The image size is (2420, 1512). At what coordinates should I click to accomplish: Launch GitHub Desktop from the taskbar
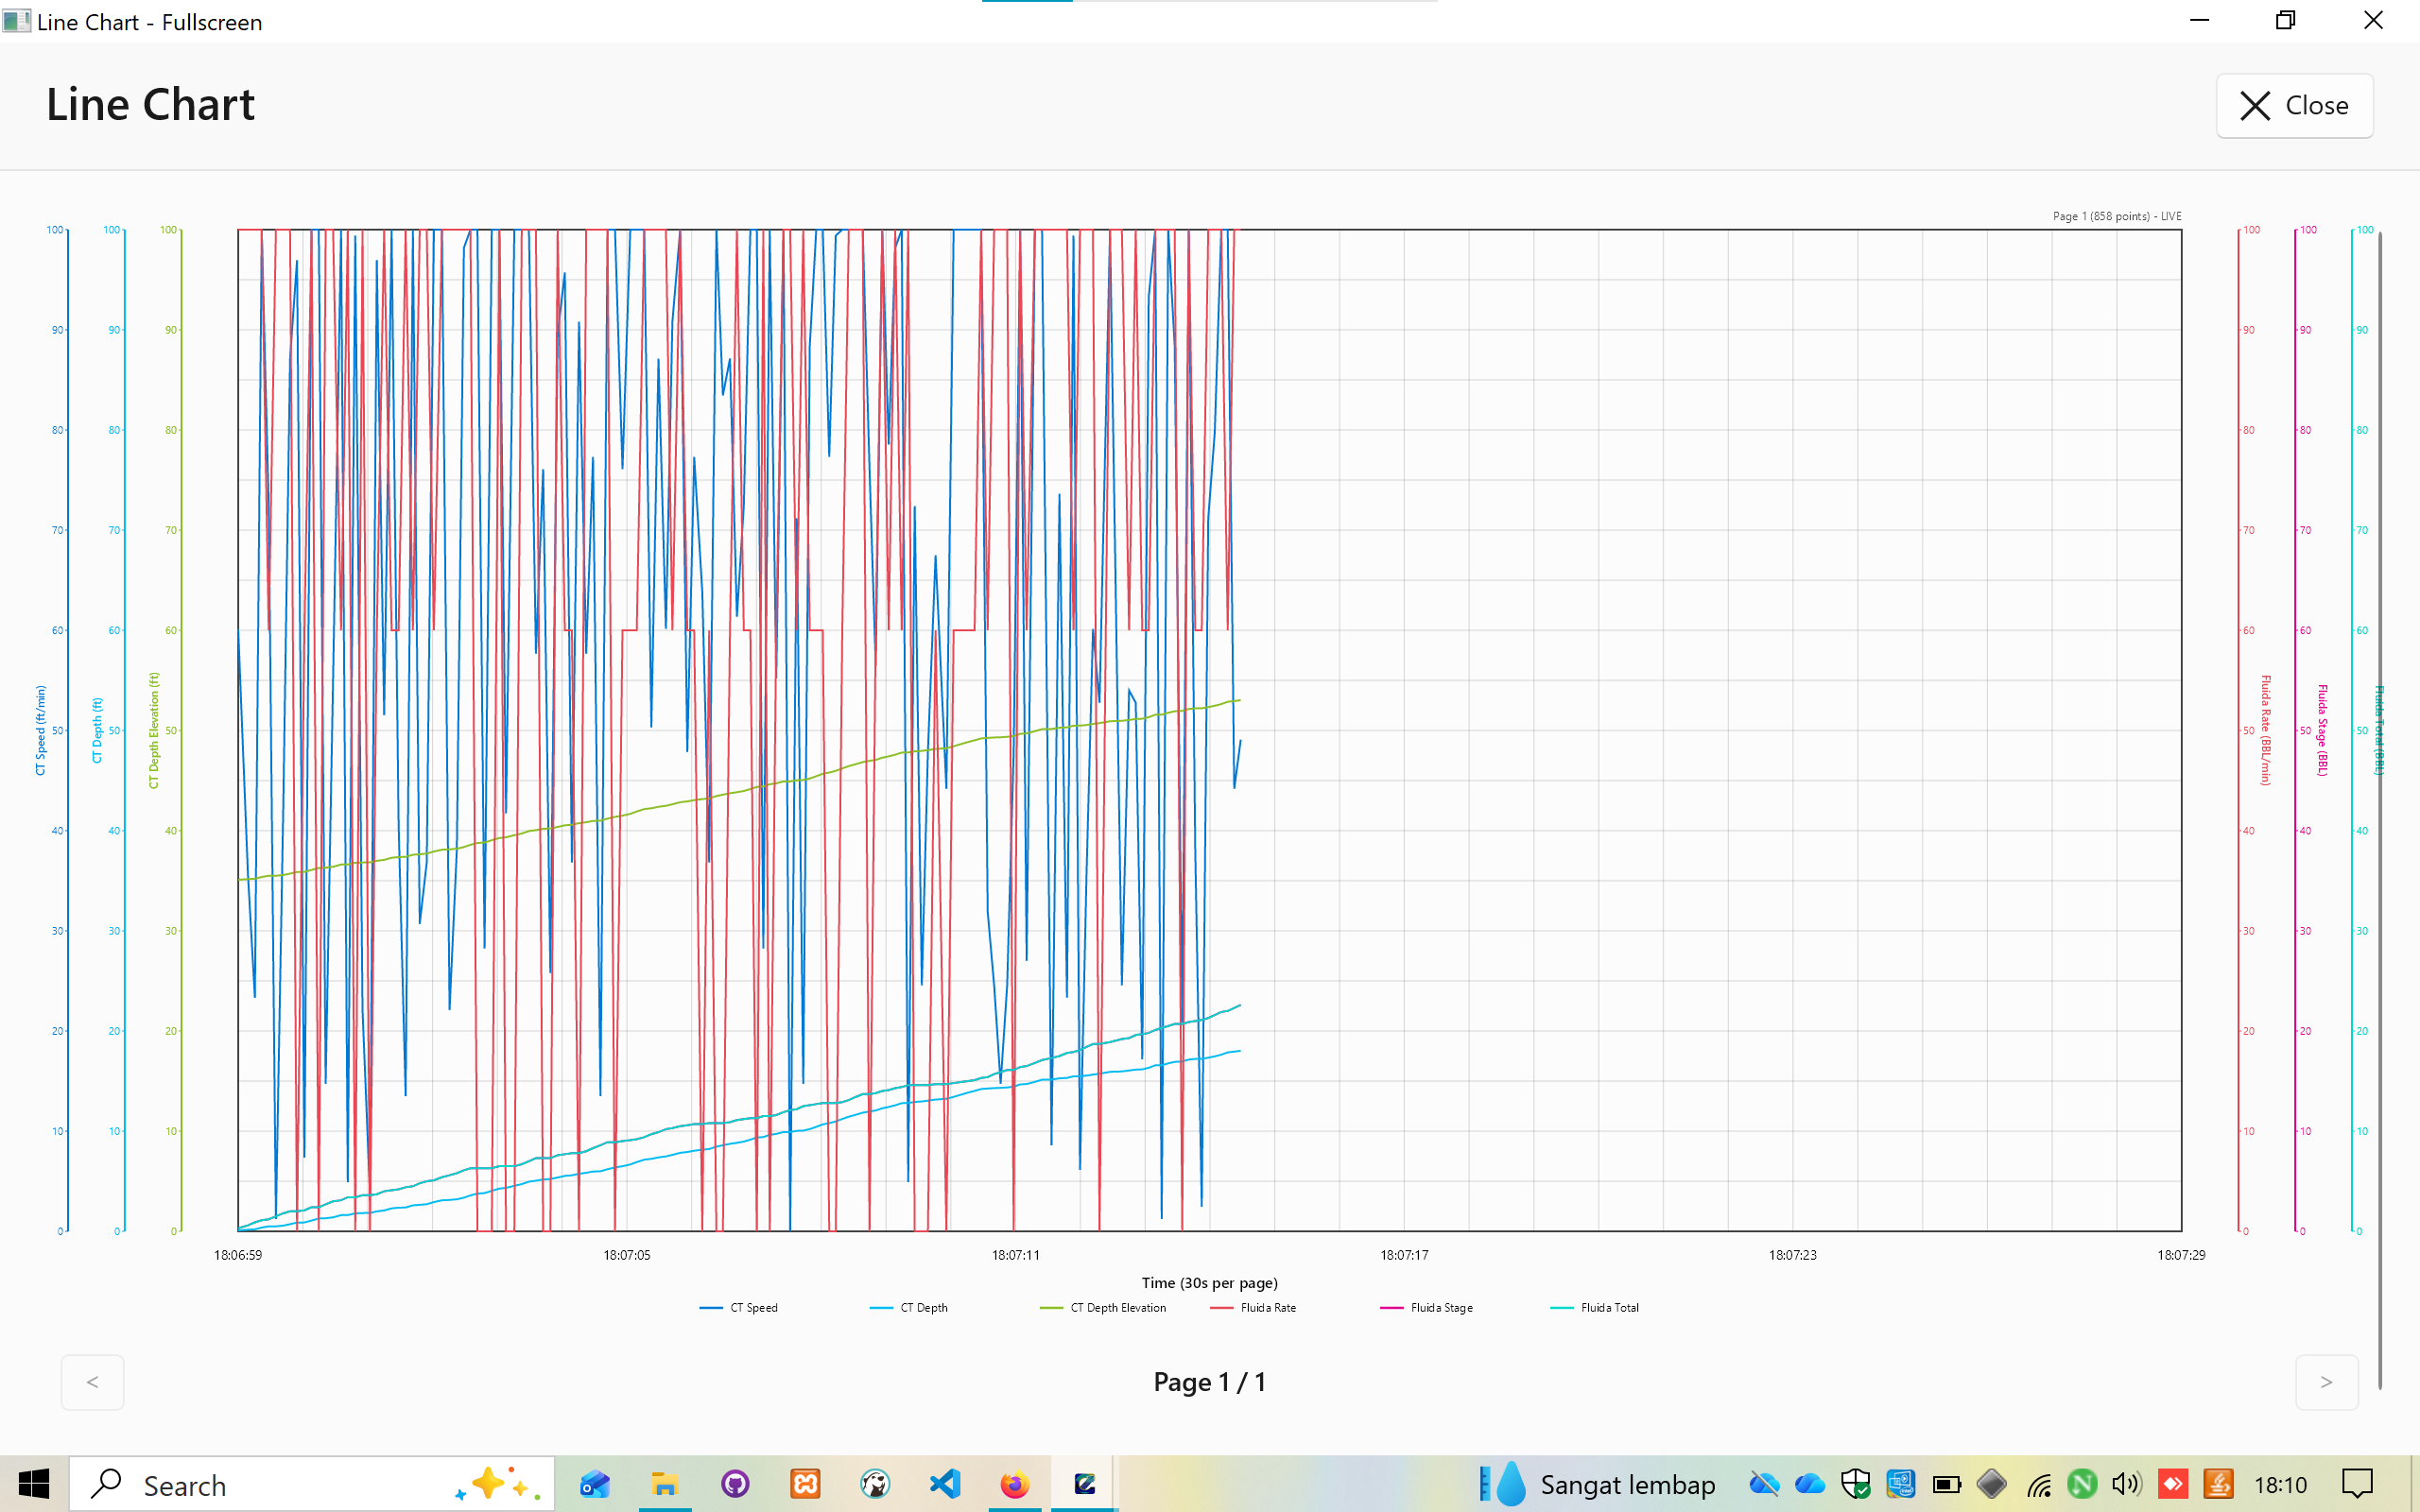pyautogui.click(x=736, y=1484)
